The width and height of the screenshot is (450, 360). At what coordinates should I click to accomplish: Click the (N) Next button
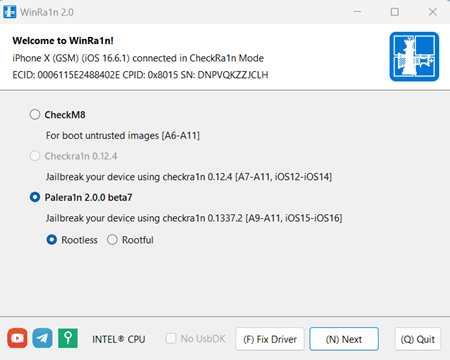click(344, 339)
